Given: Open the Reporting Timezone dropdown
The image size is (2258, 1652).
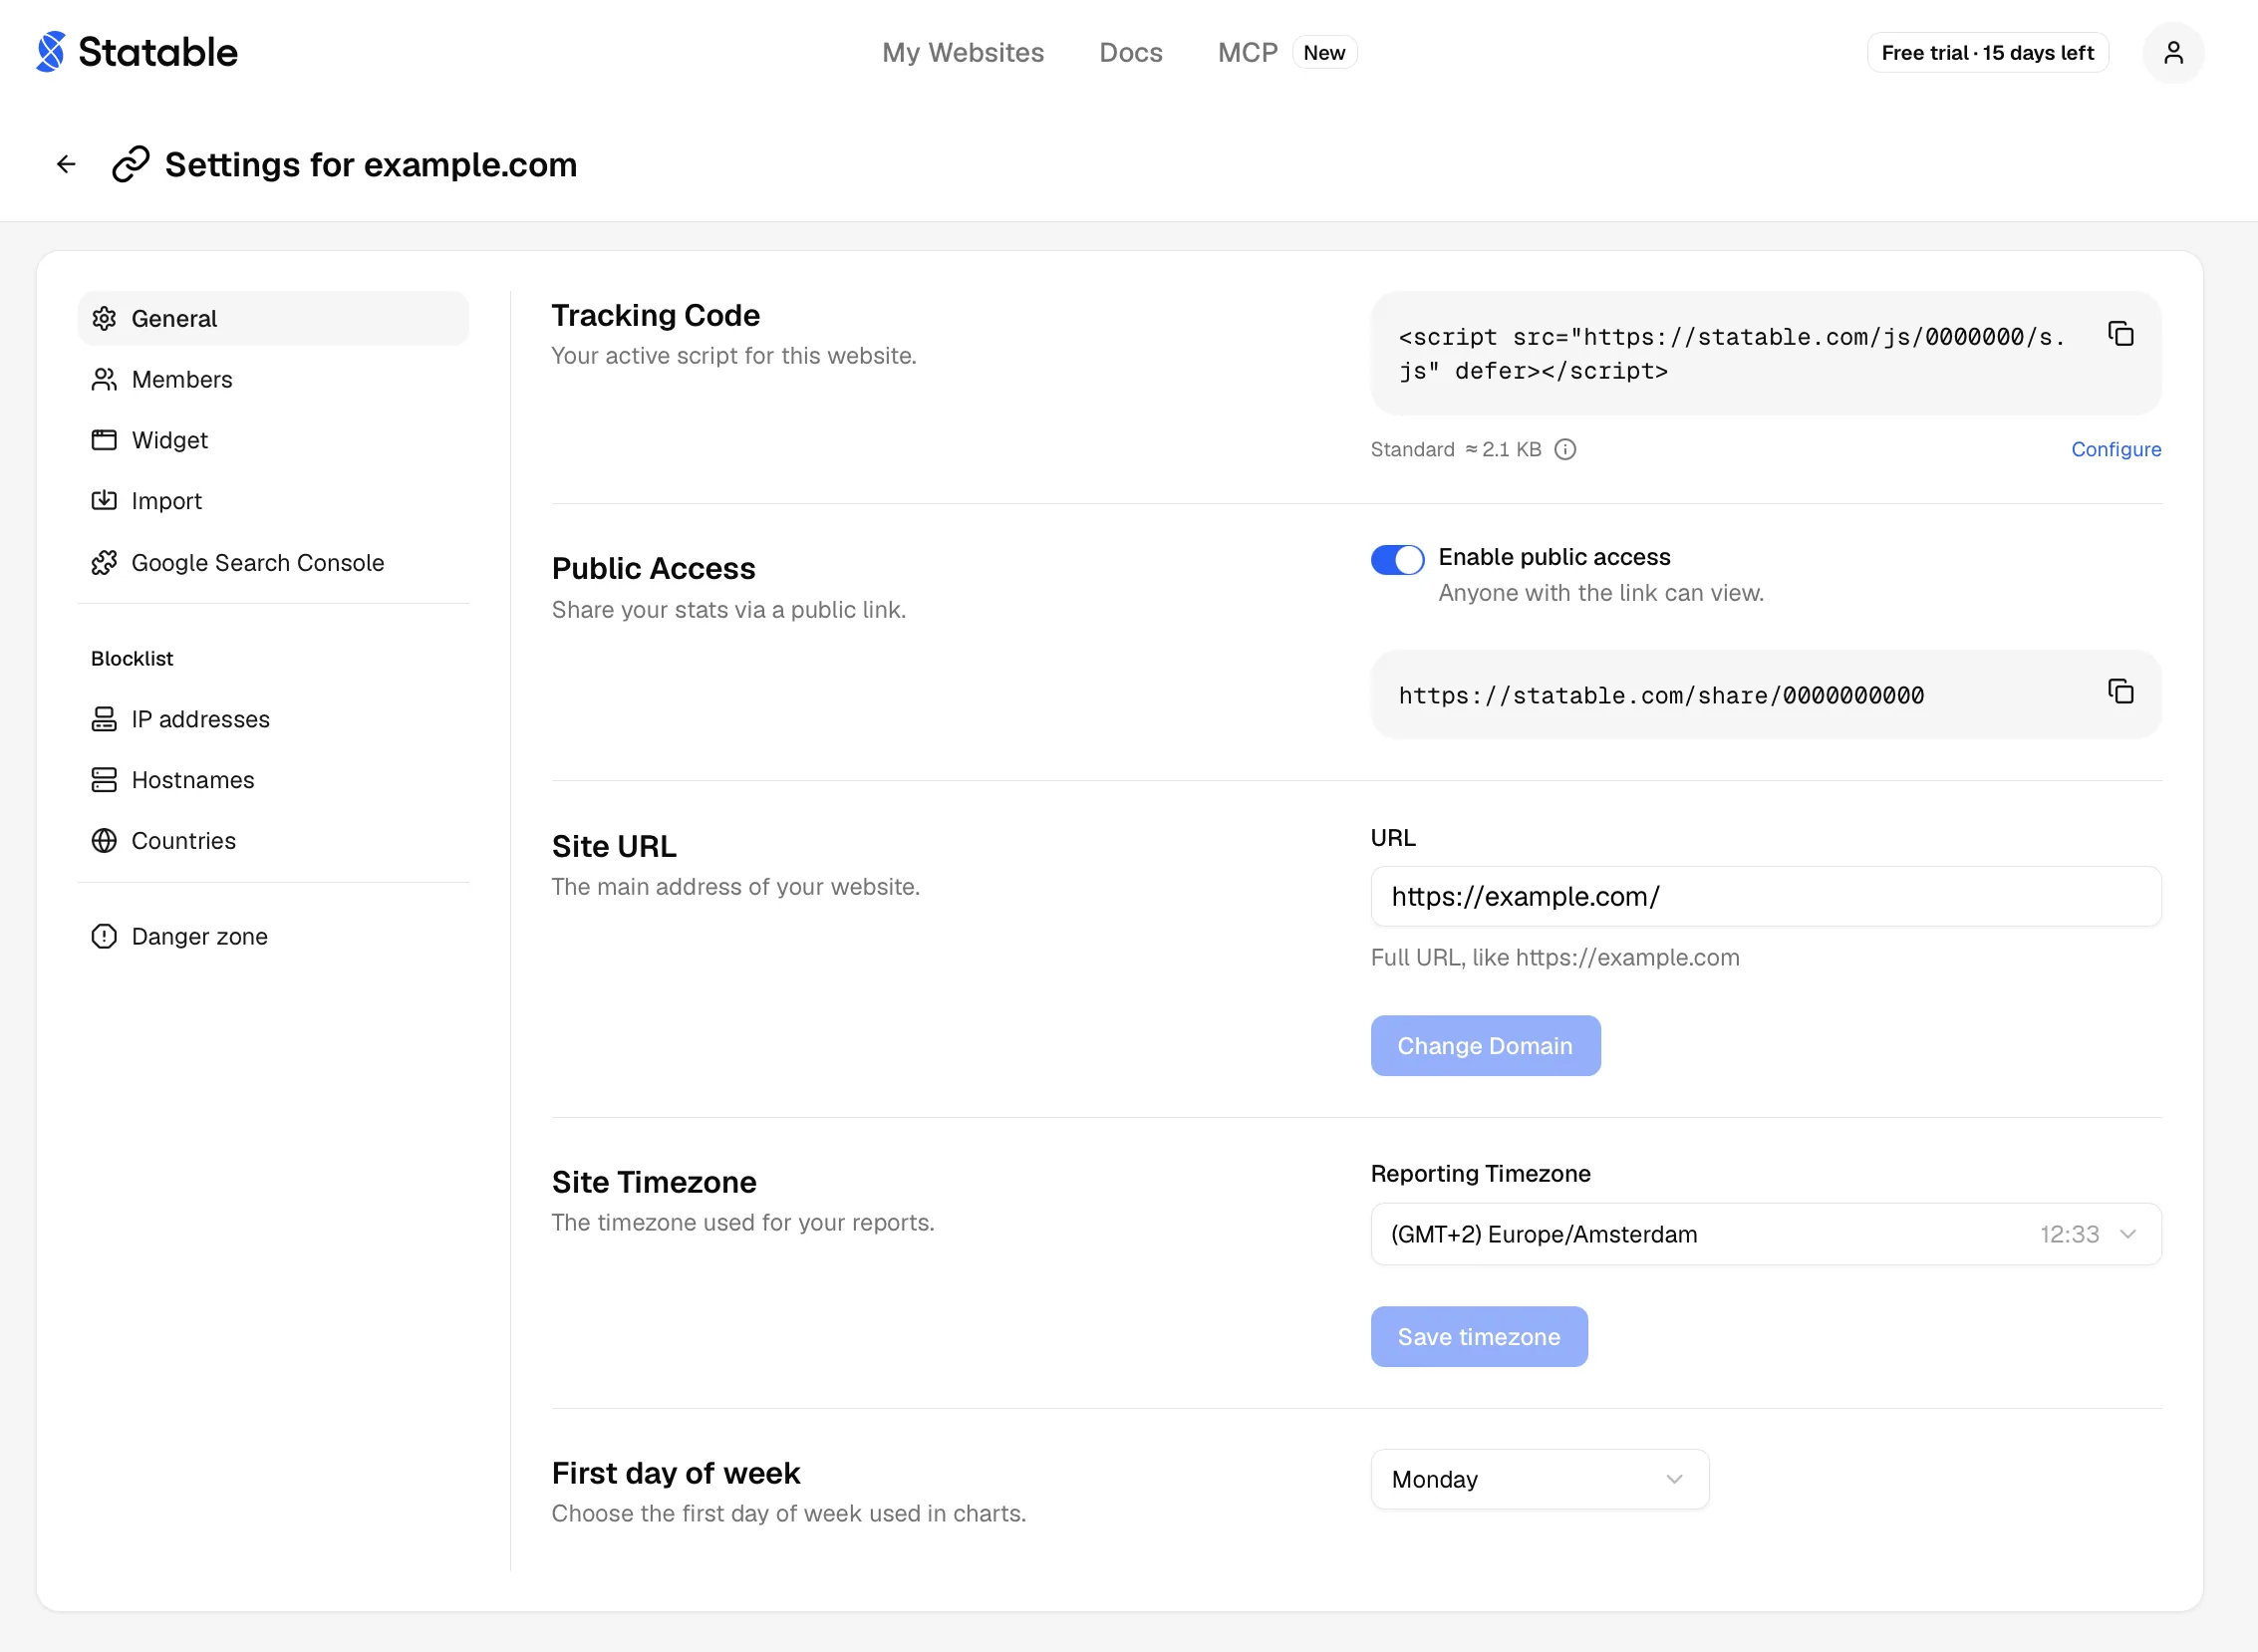Looking at the screenshot, I should (x=1765, y=1235).
